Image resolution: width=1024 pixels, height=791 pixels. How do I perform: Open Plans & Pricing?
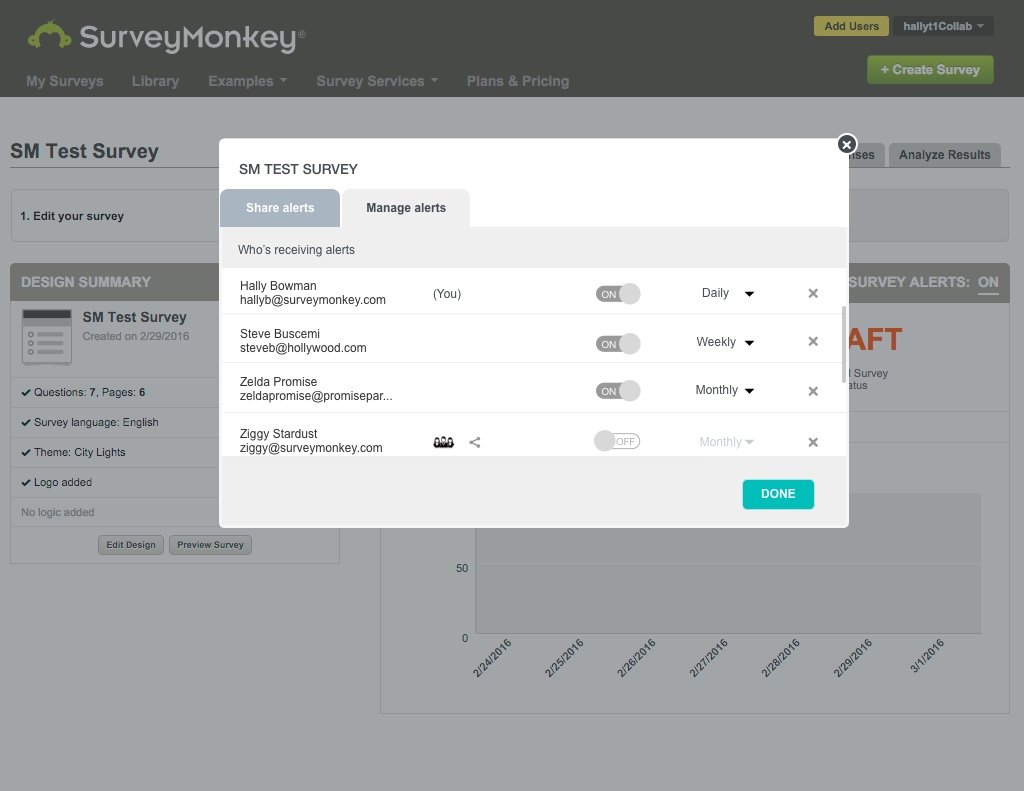(x=517, y=81)
